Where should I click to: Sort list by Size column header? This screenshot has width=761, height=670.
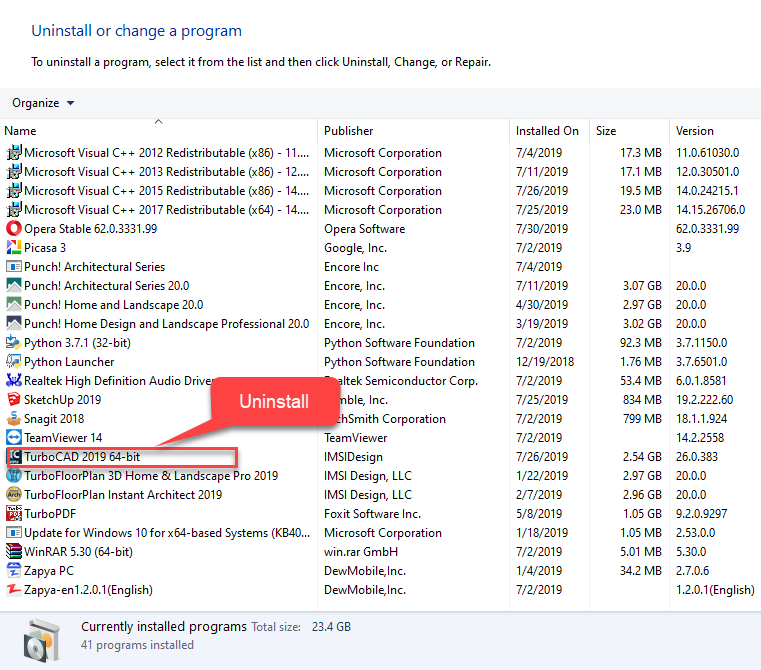pyautogui.click(x=606, y=131)
